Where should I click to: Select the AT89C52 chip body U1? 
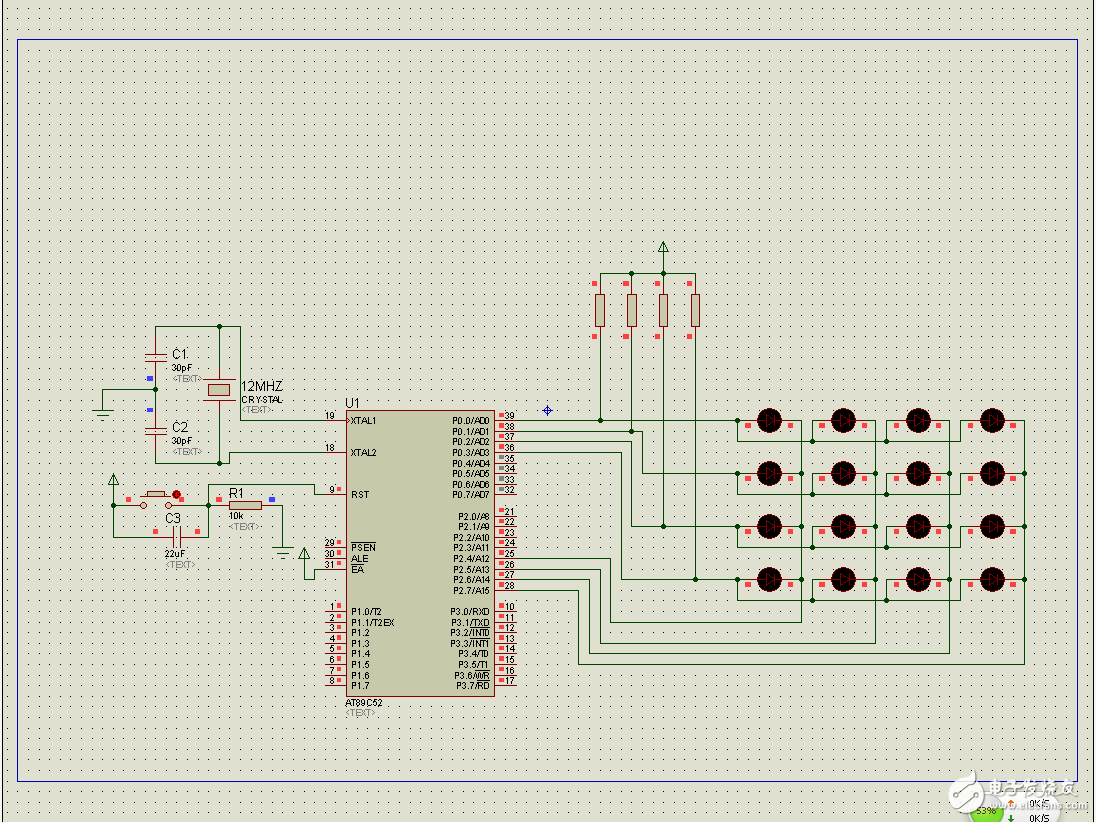420,553
